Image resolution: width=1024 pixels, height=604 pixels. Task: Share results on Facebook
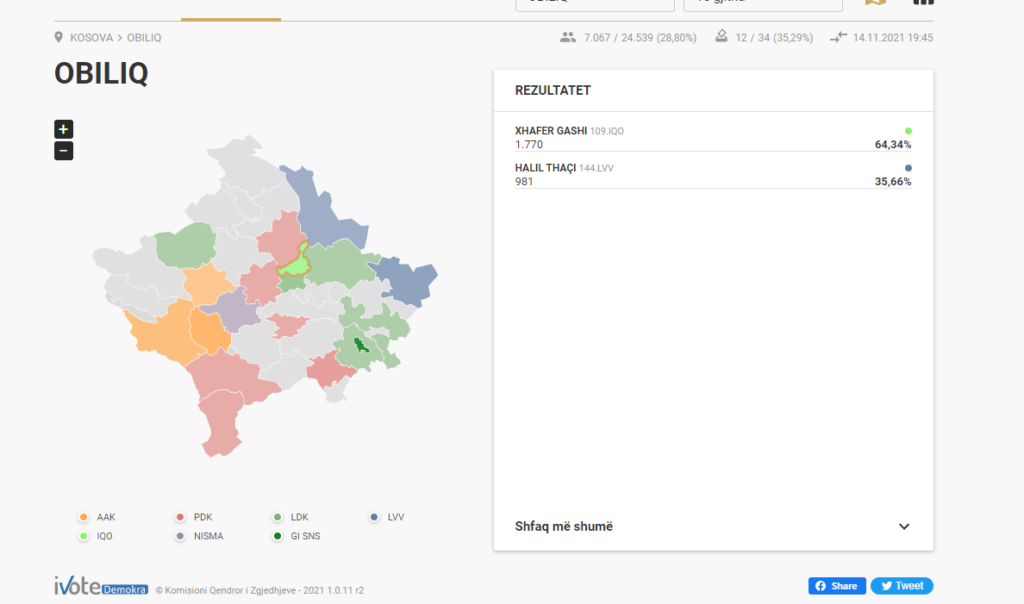pyautogui.click(x=836, y=586)
